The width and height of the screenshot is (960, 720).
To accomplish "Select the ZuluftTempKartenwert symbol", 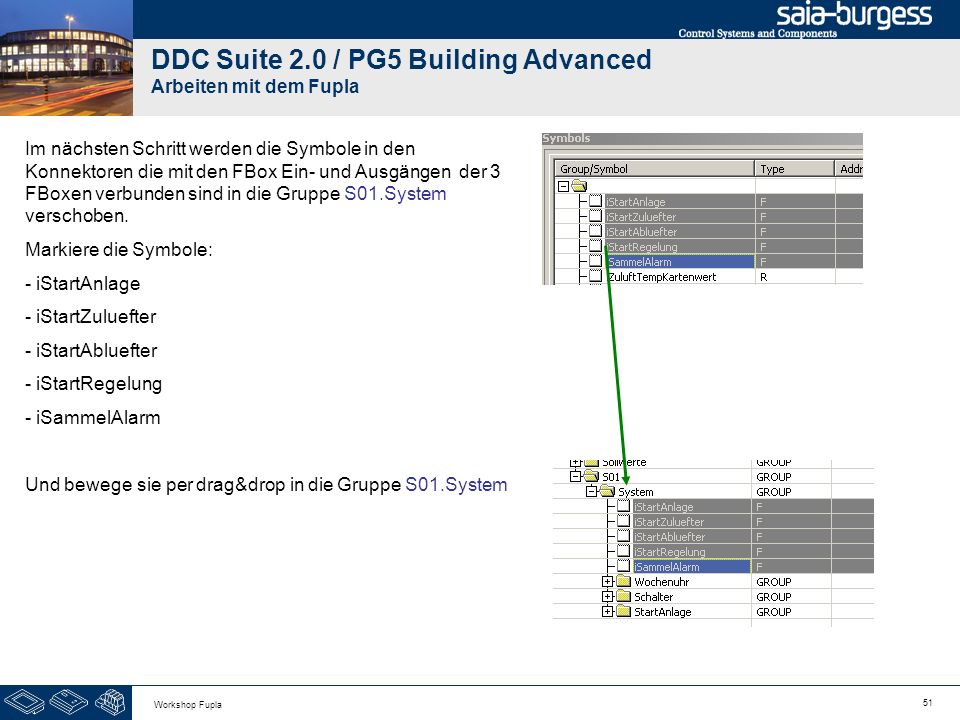I will (662, 277).
